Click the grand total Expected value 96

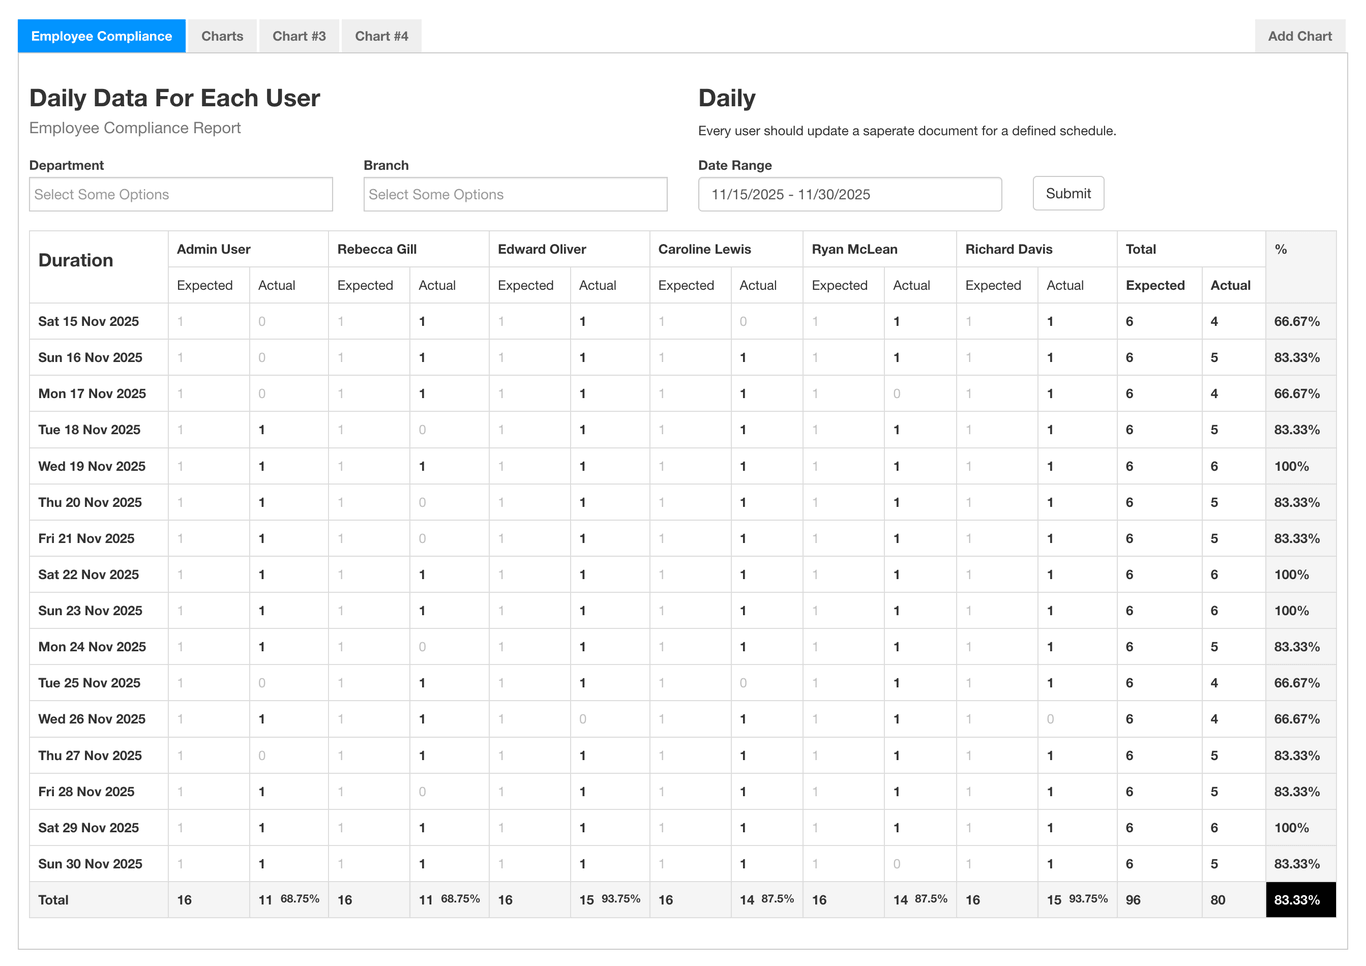point(1133,900)
